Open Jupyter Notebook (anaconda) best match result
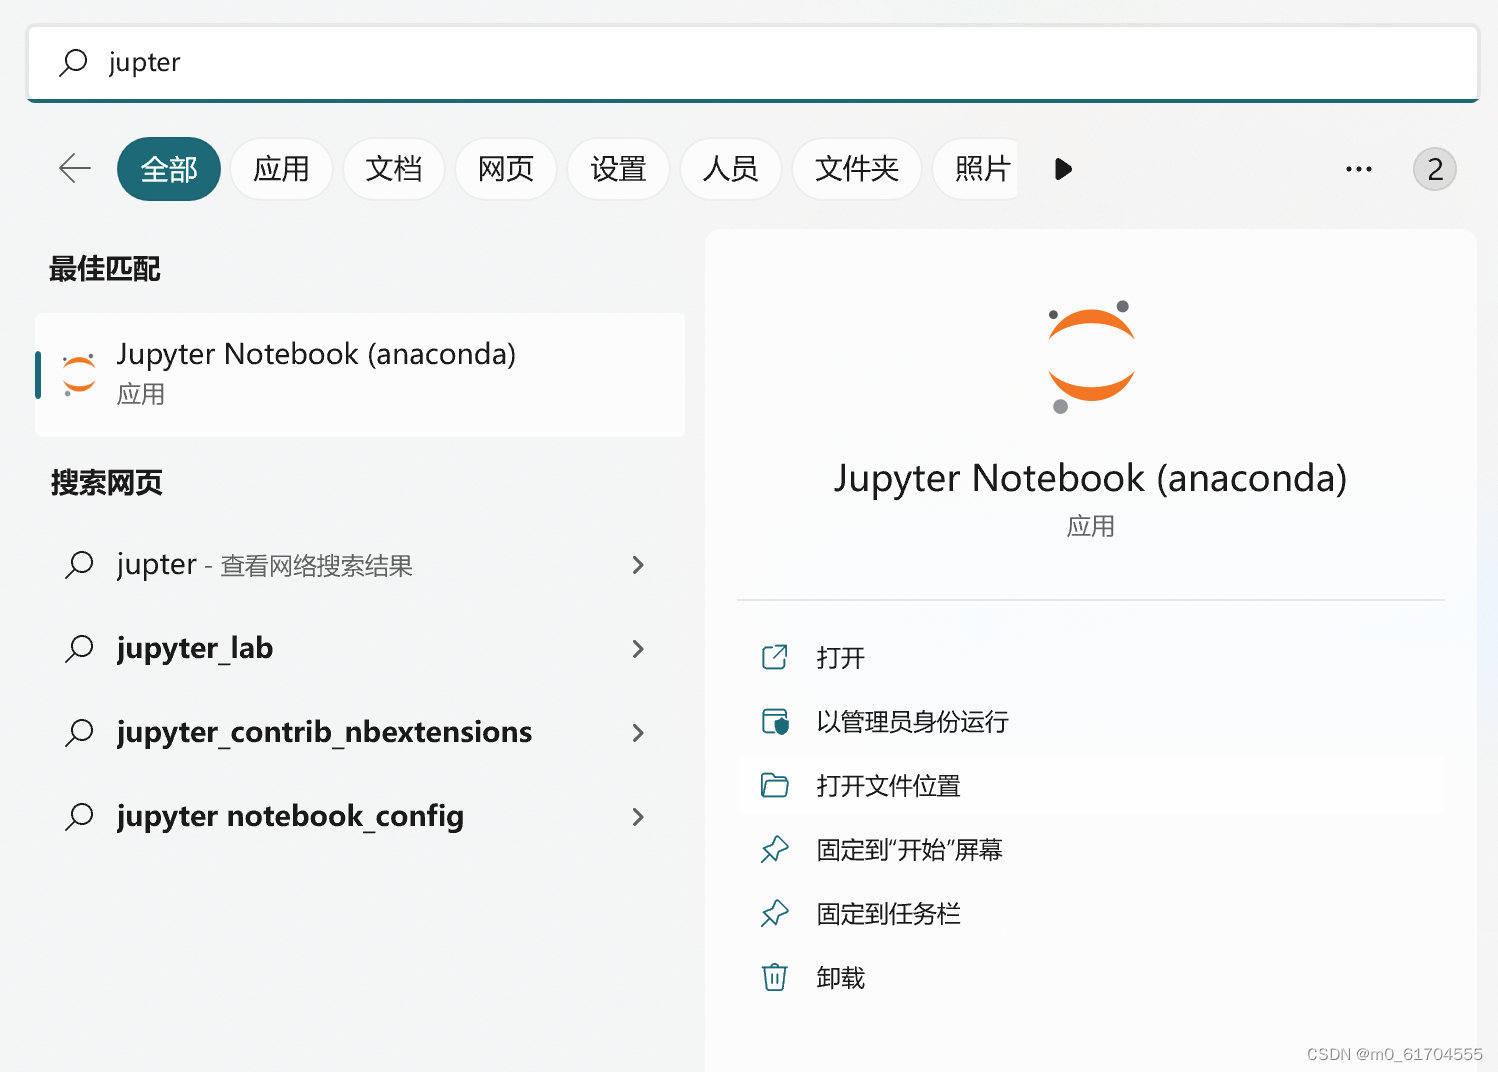Image resolution: width=1498 pixels, height=1072 pixels. [360, 374]
